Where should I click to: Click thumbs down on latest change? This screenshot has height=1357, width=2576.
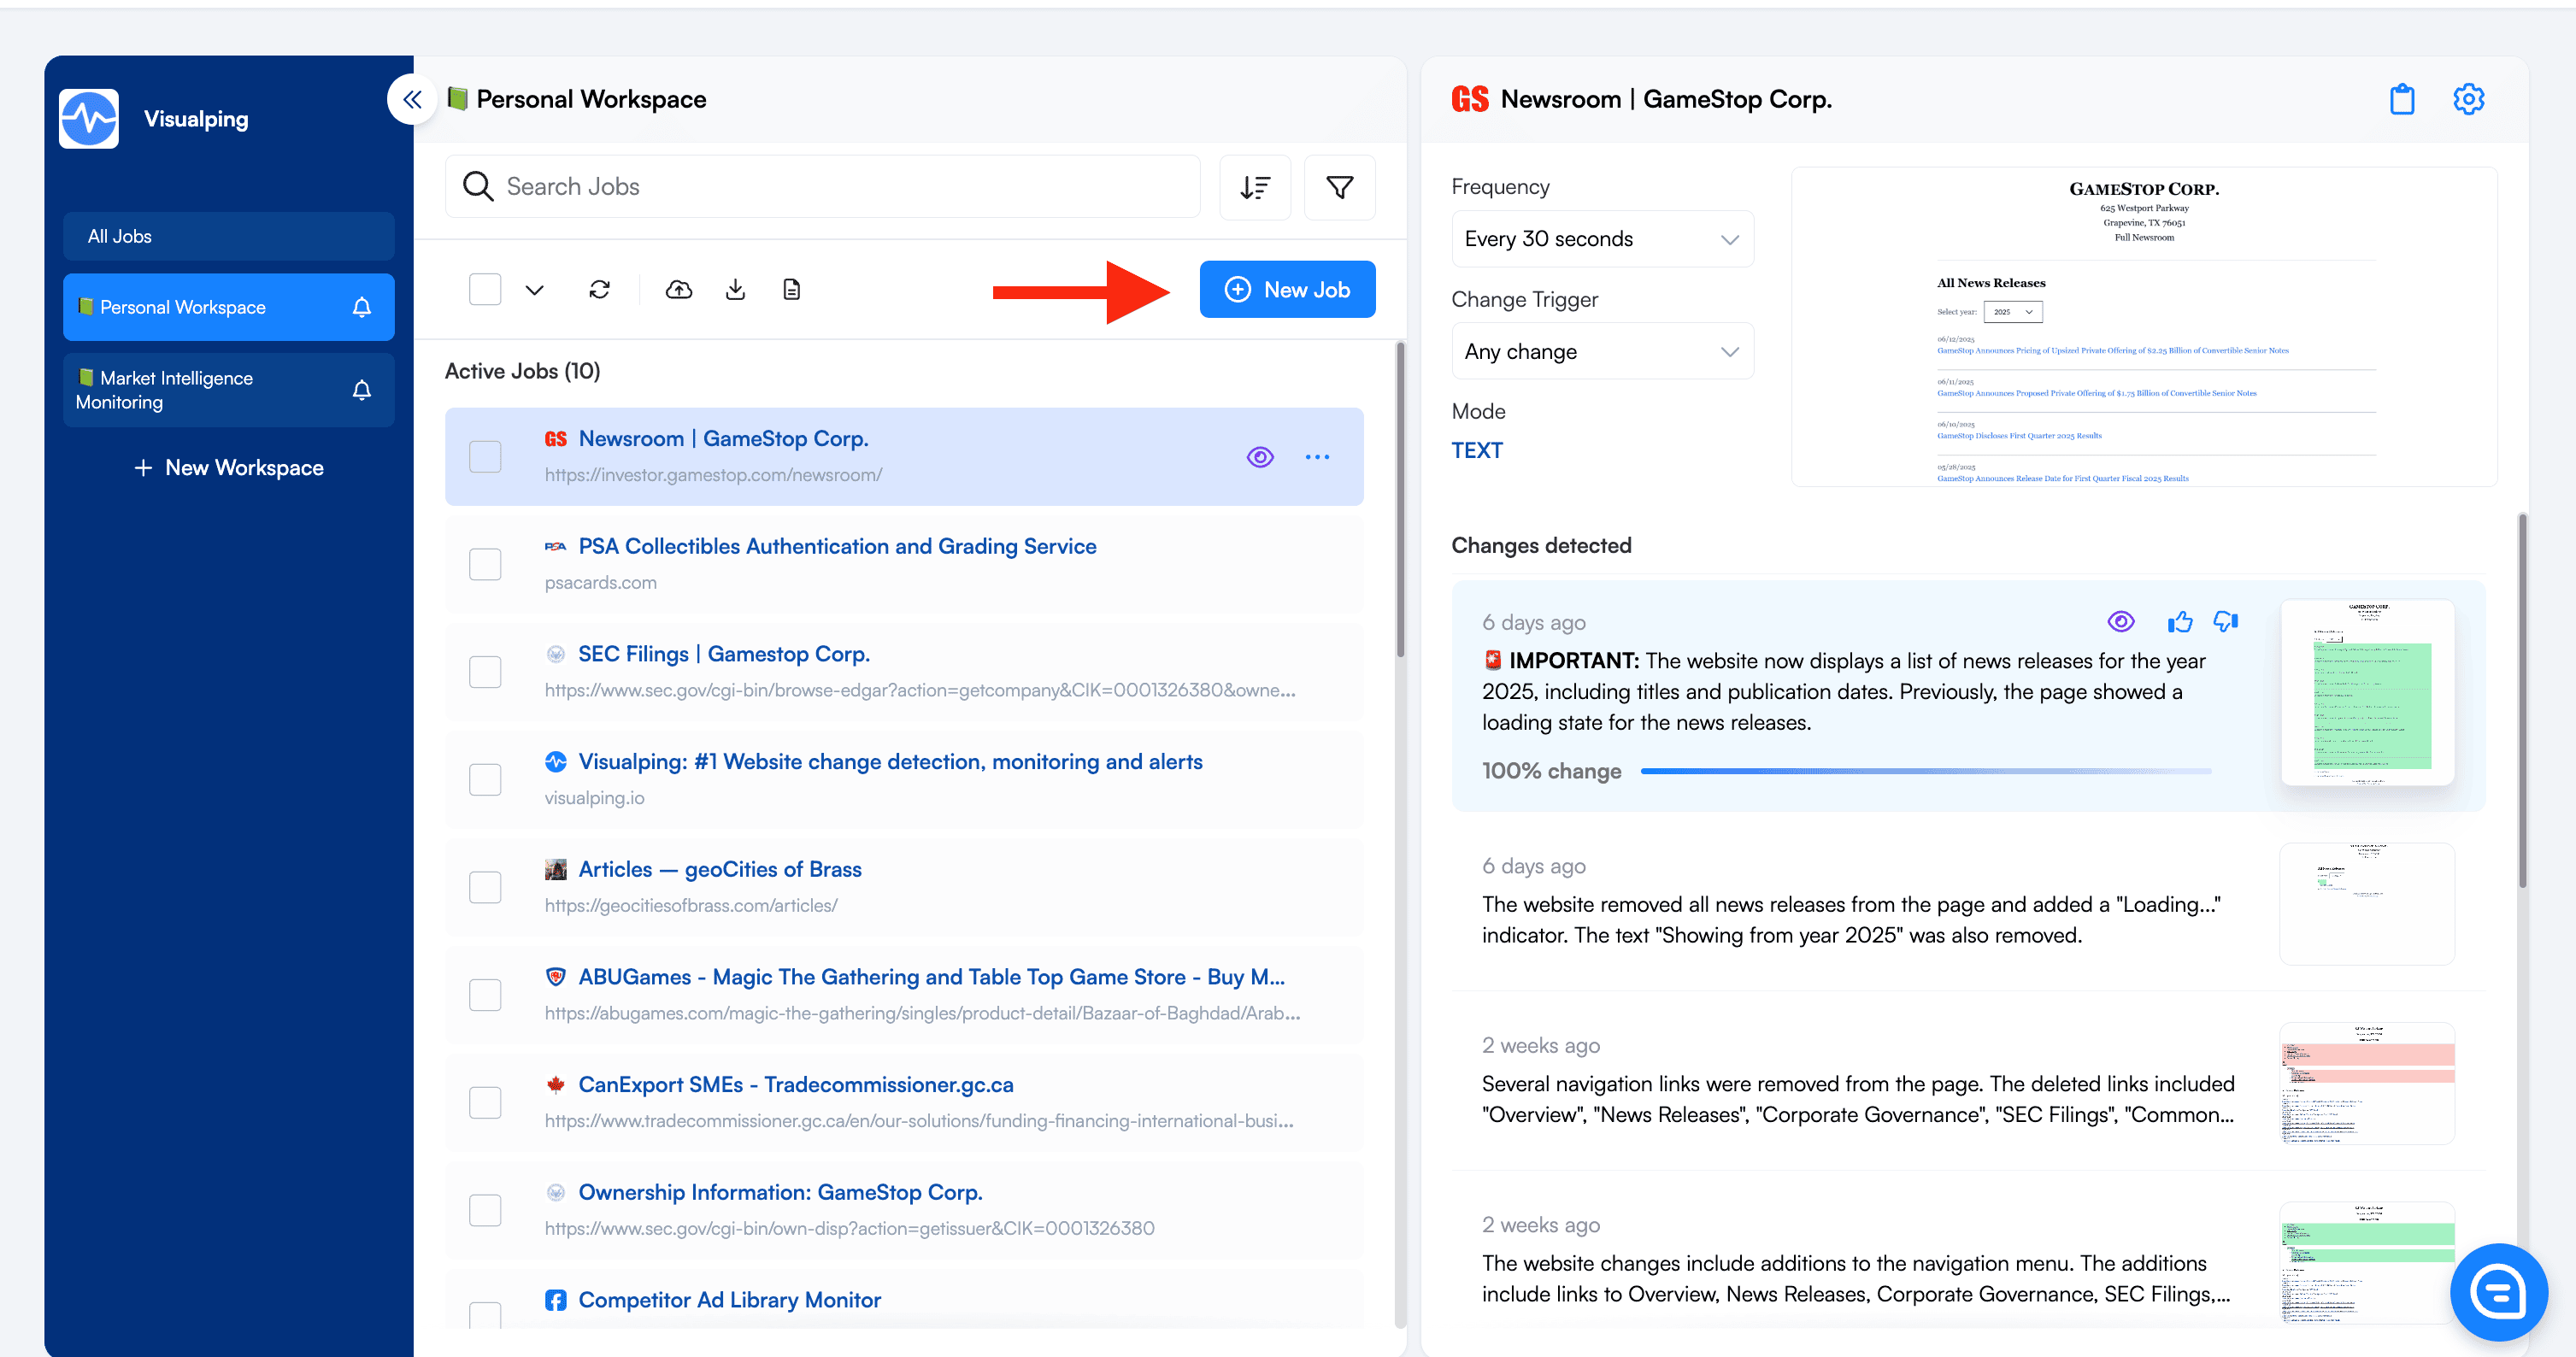click(2226, 622)
